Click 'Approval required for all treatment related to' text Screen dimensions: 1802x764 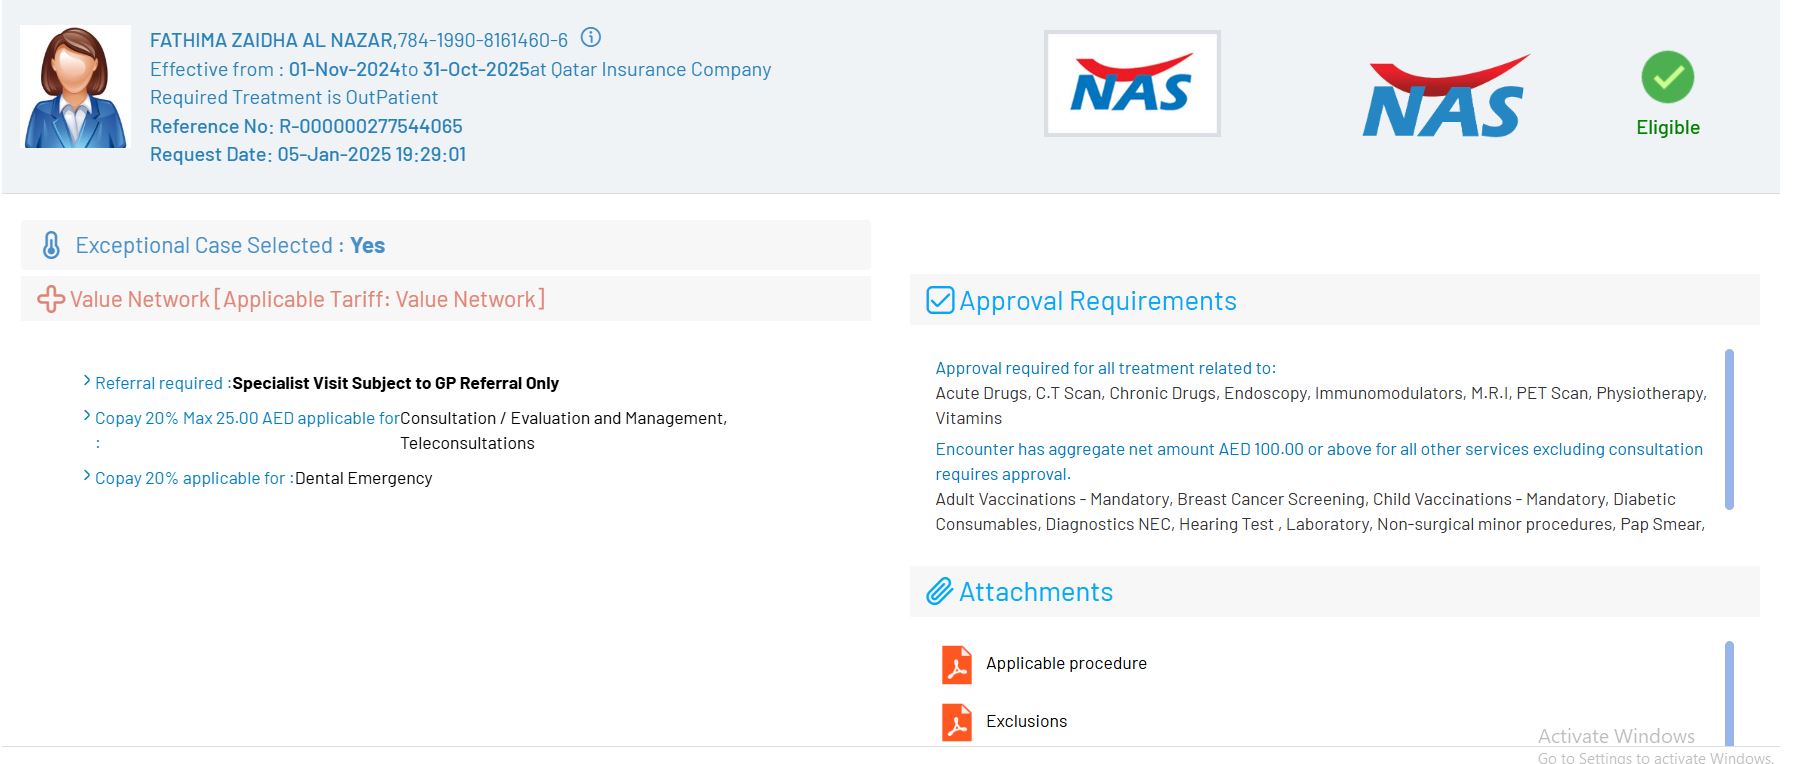pos(1105,368)
